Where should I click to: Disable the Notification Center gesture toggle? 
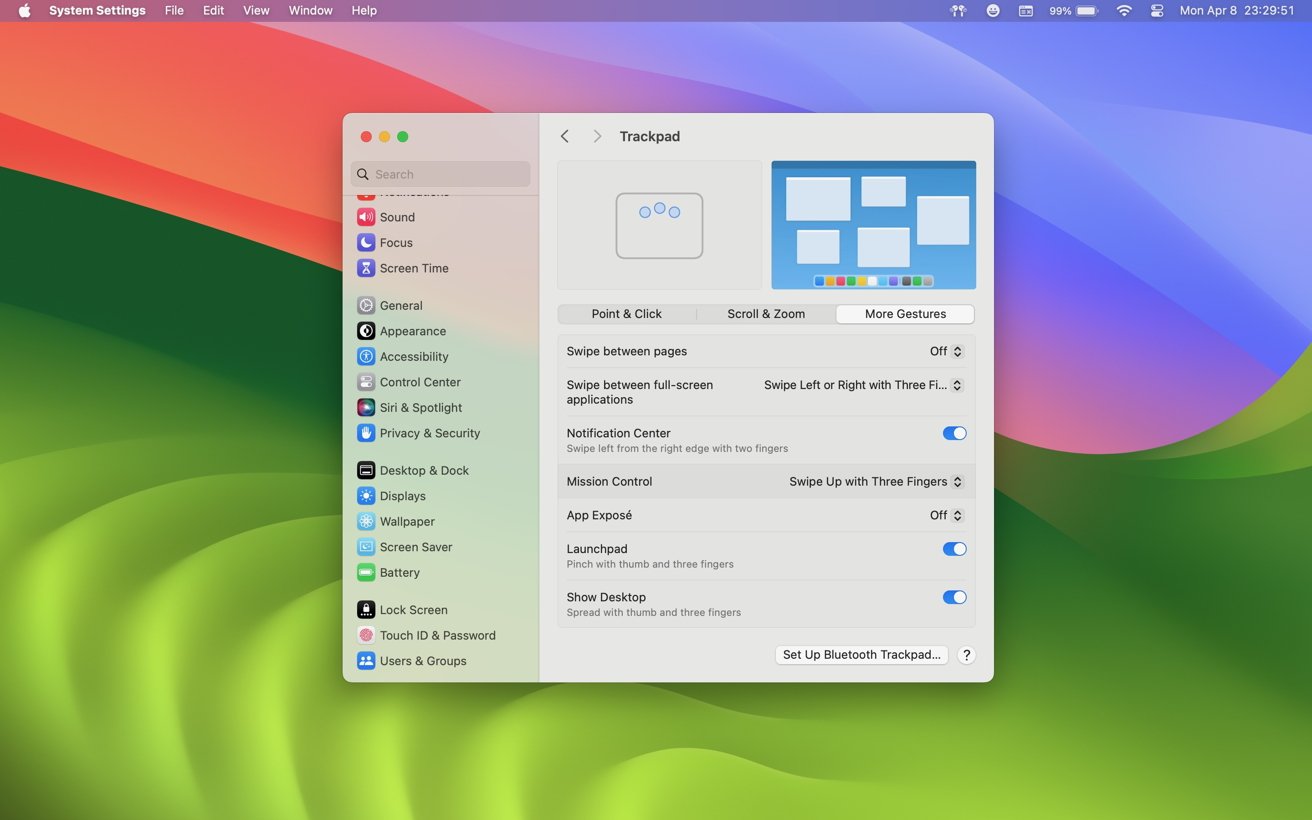[x=954, y=433]
